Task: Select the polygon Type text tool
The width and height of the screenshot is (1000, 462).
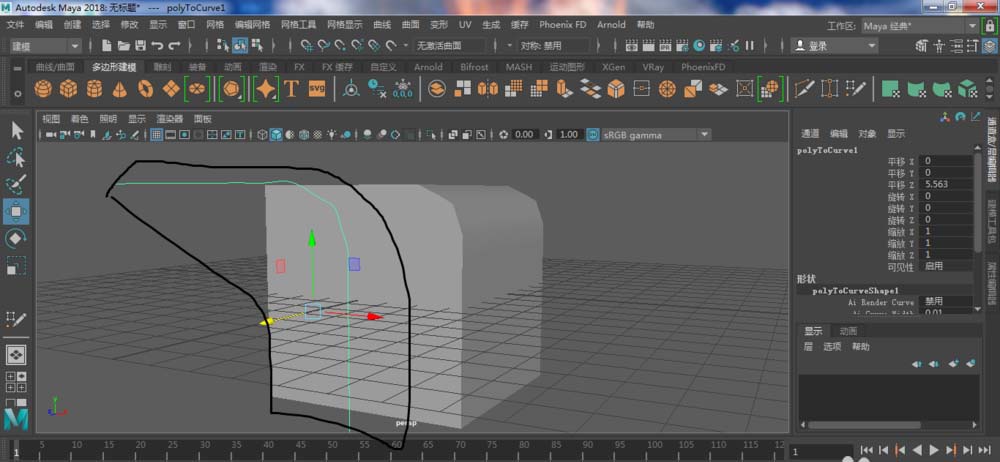Action: coord(292,89)
